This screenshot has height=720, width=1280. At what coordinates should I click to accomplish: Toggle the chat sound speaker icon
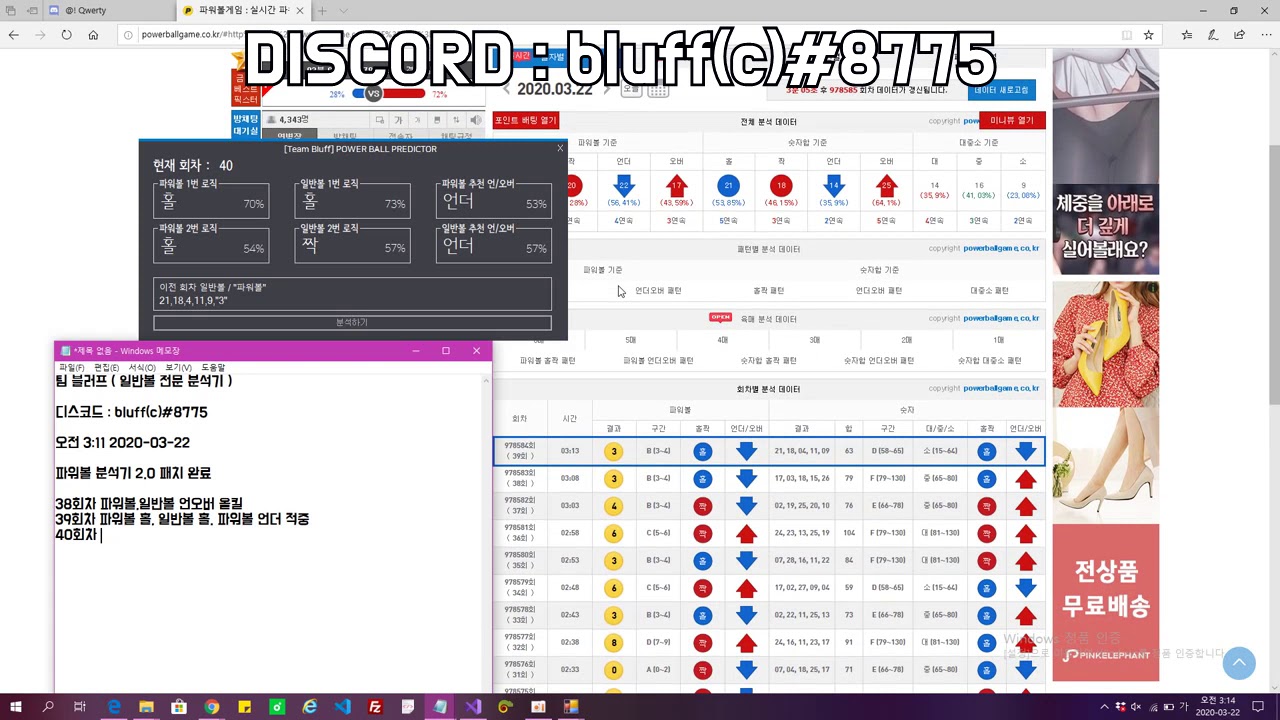coord(476,120)
